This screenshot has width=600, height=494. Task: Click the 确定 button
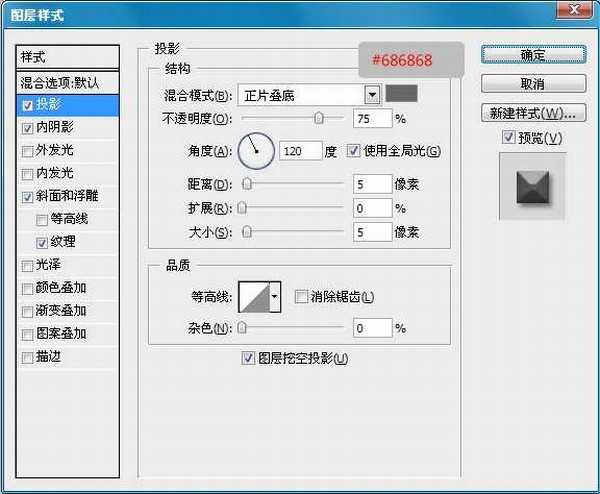(532, 55)
